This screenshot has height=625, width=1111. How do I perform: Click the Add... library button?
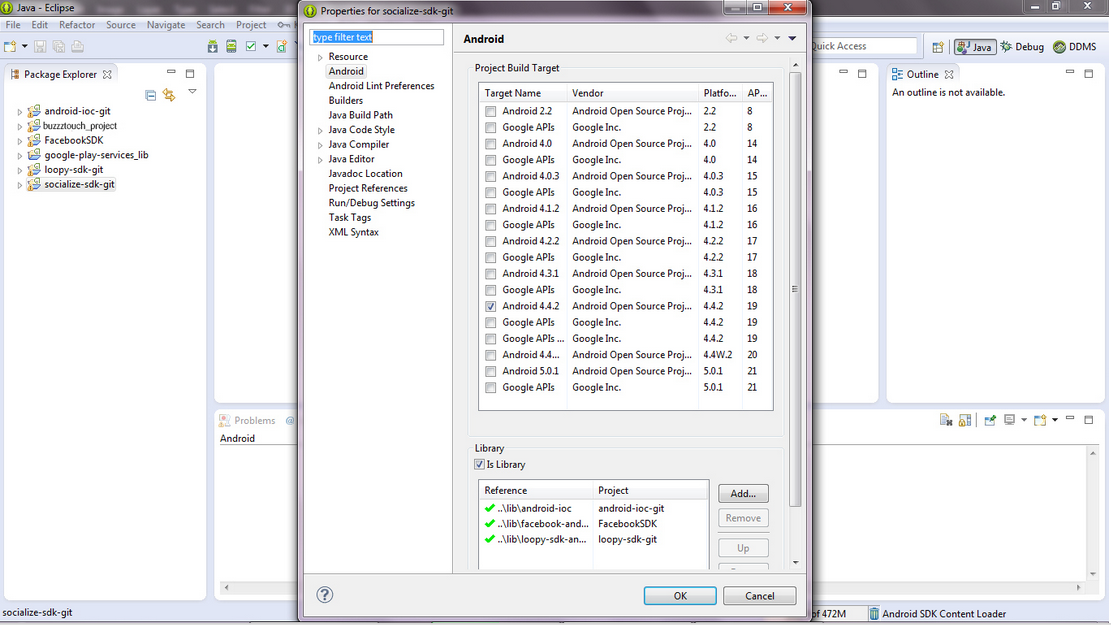[x=743, y=493]
